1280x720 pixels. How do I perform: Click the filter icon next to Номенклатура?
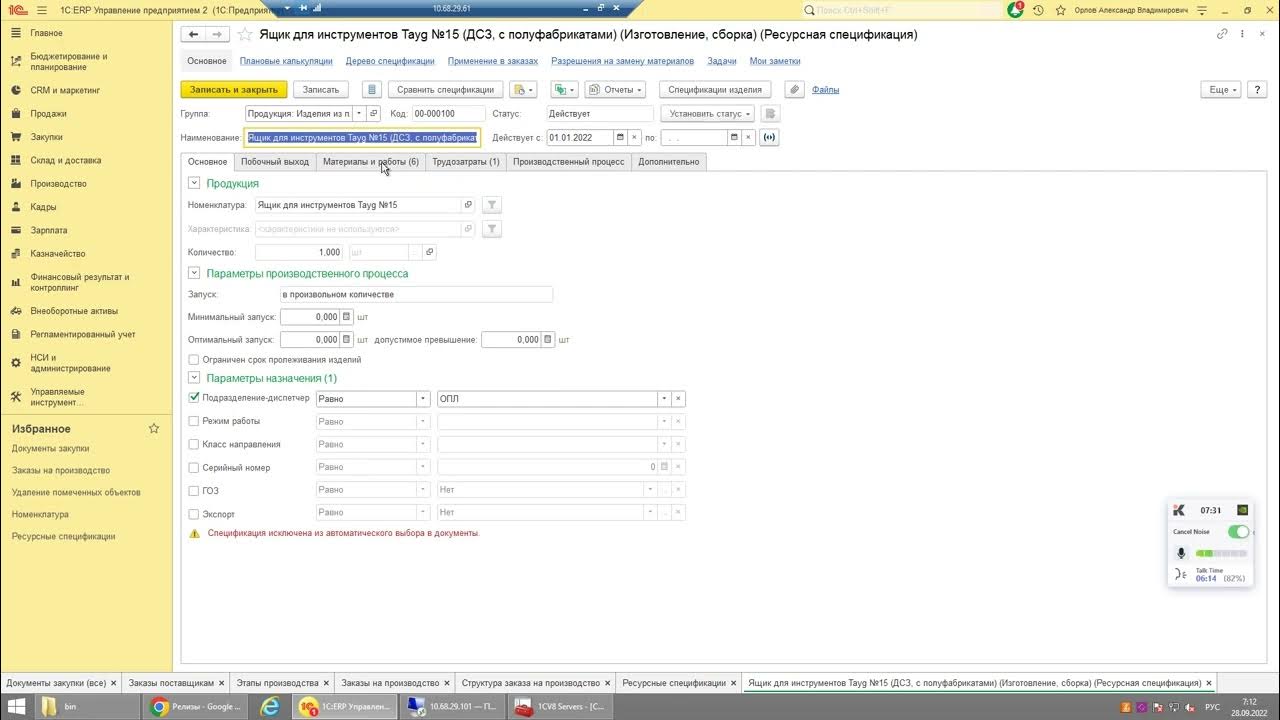pyautogui.click(x=491, y=205)
